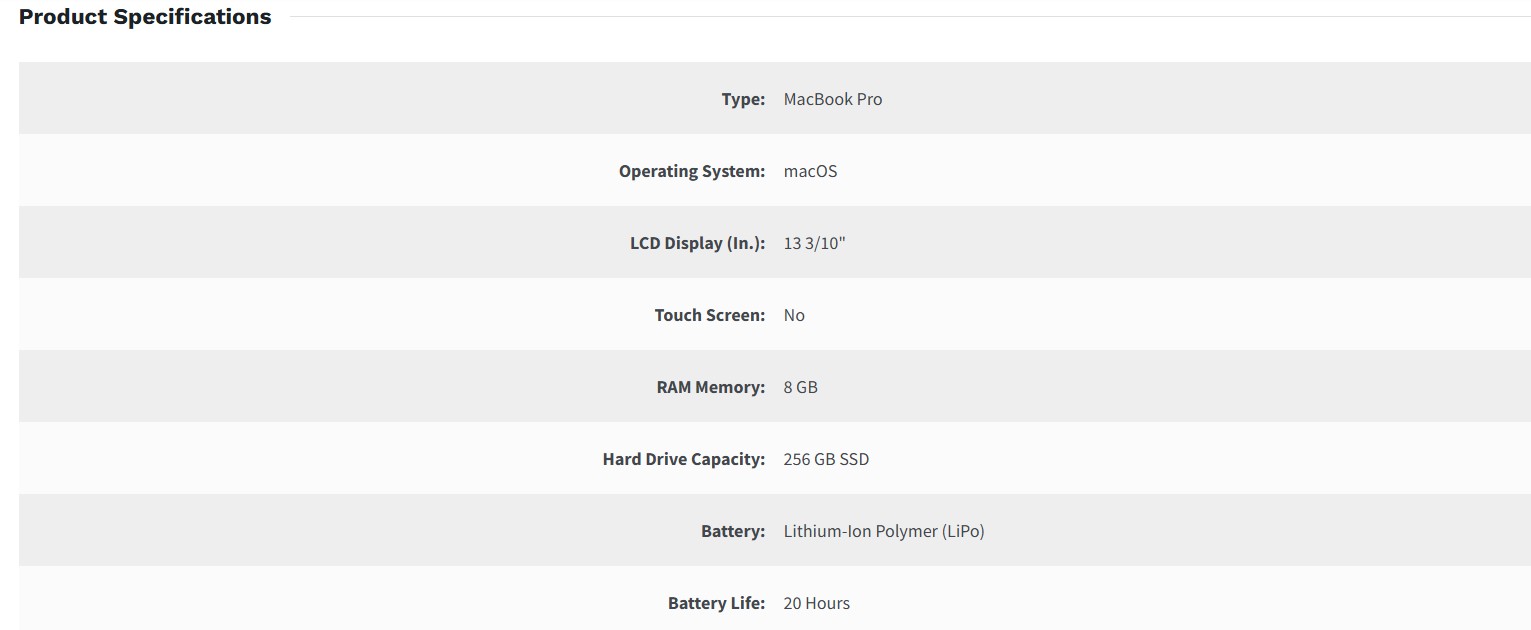Select the MacBook Pro value text

coord(832,99)
